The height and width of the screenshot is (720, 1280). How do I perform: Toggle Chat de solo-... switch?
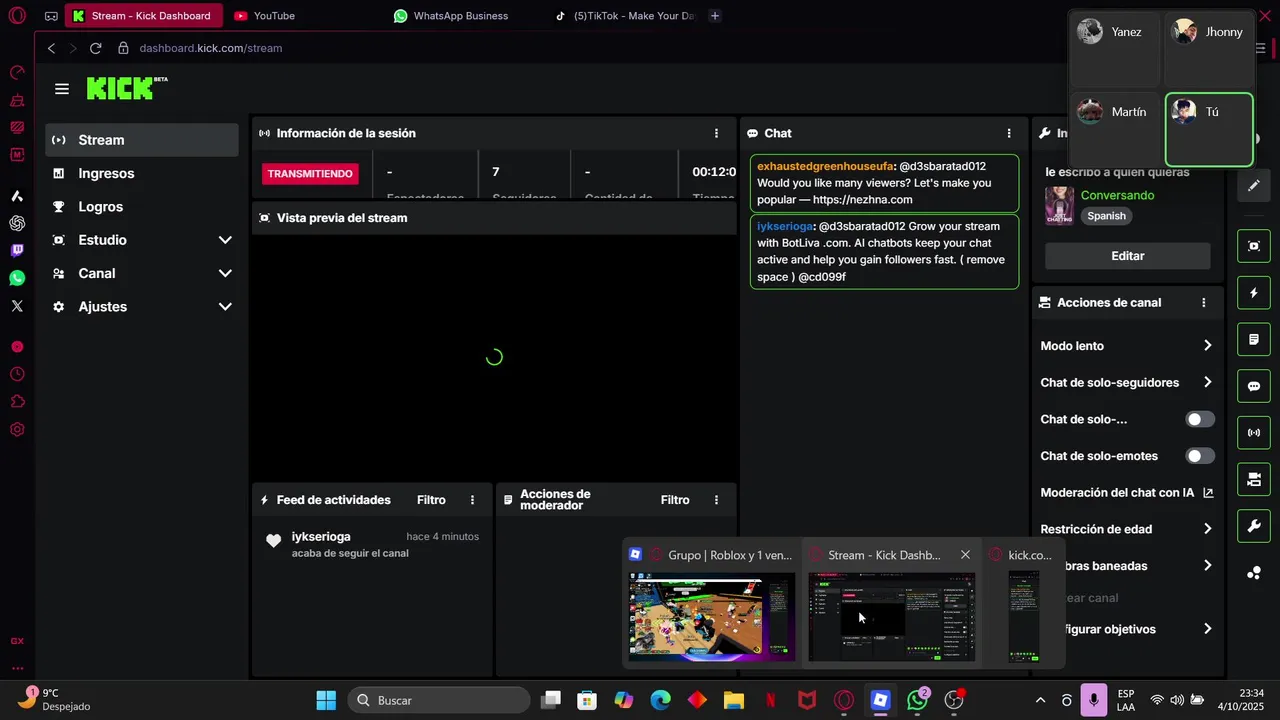tap(1200, 419)
